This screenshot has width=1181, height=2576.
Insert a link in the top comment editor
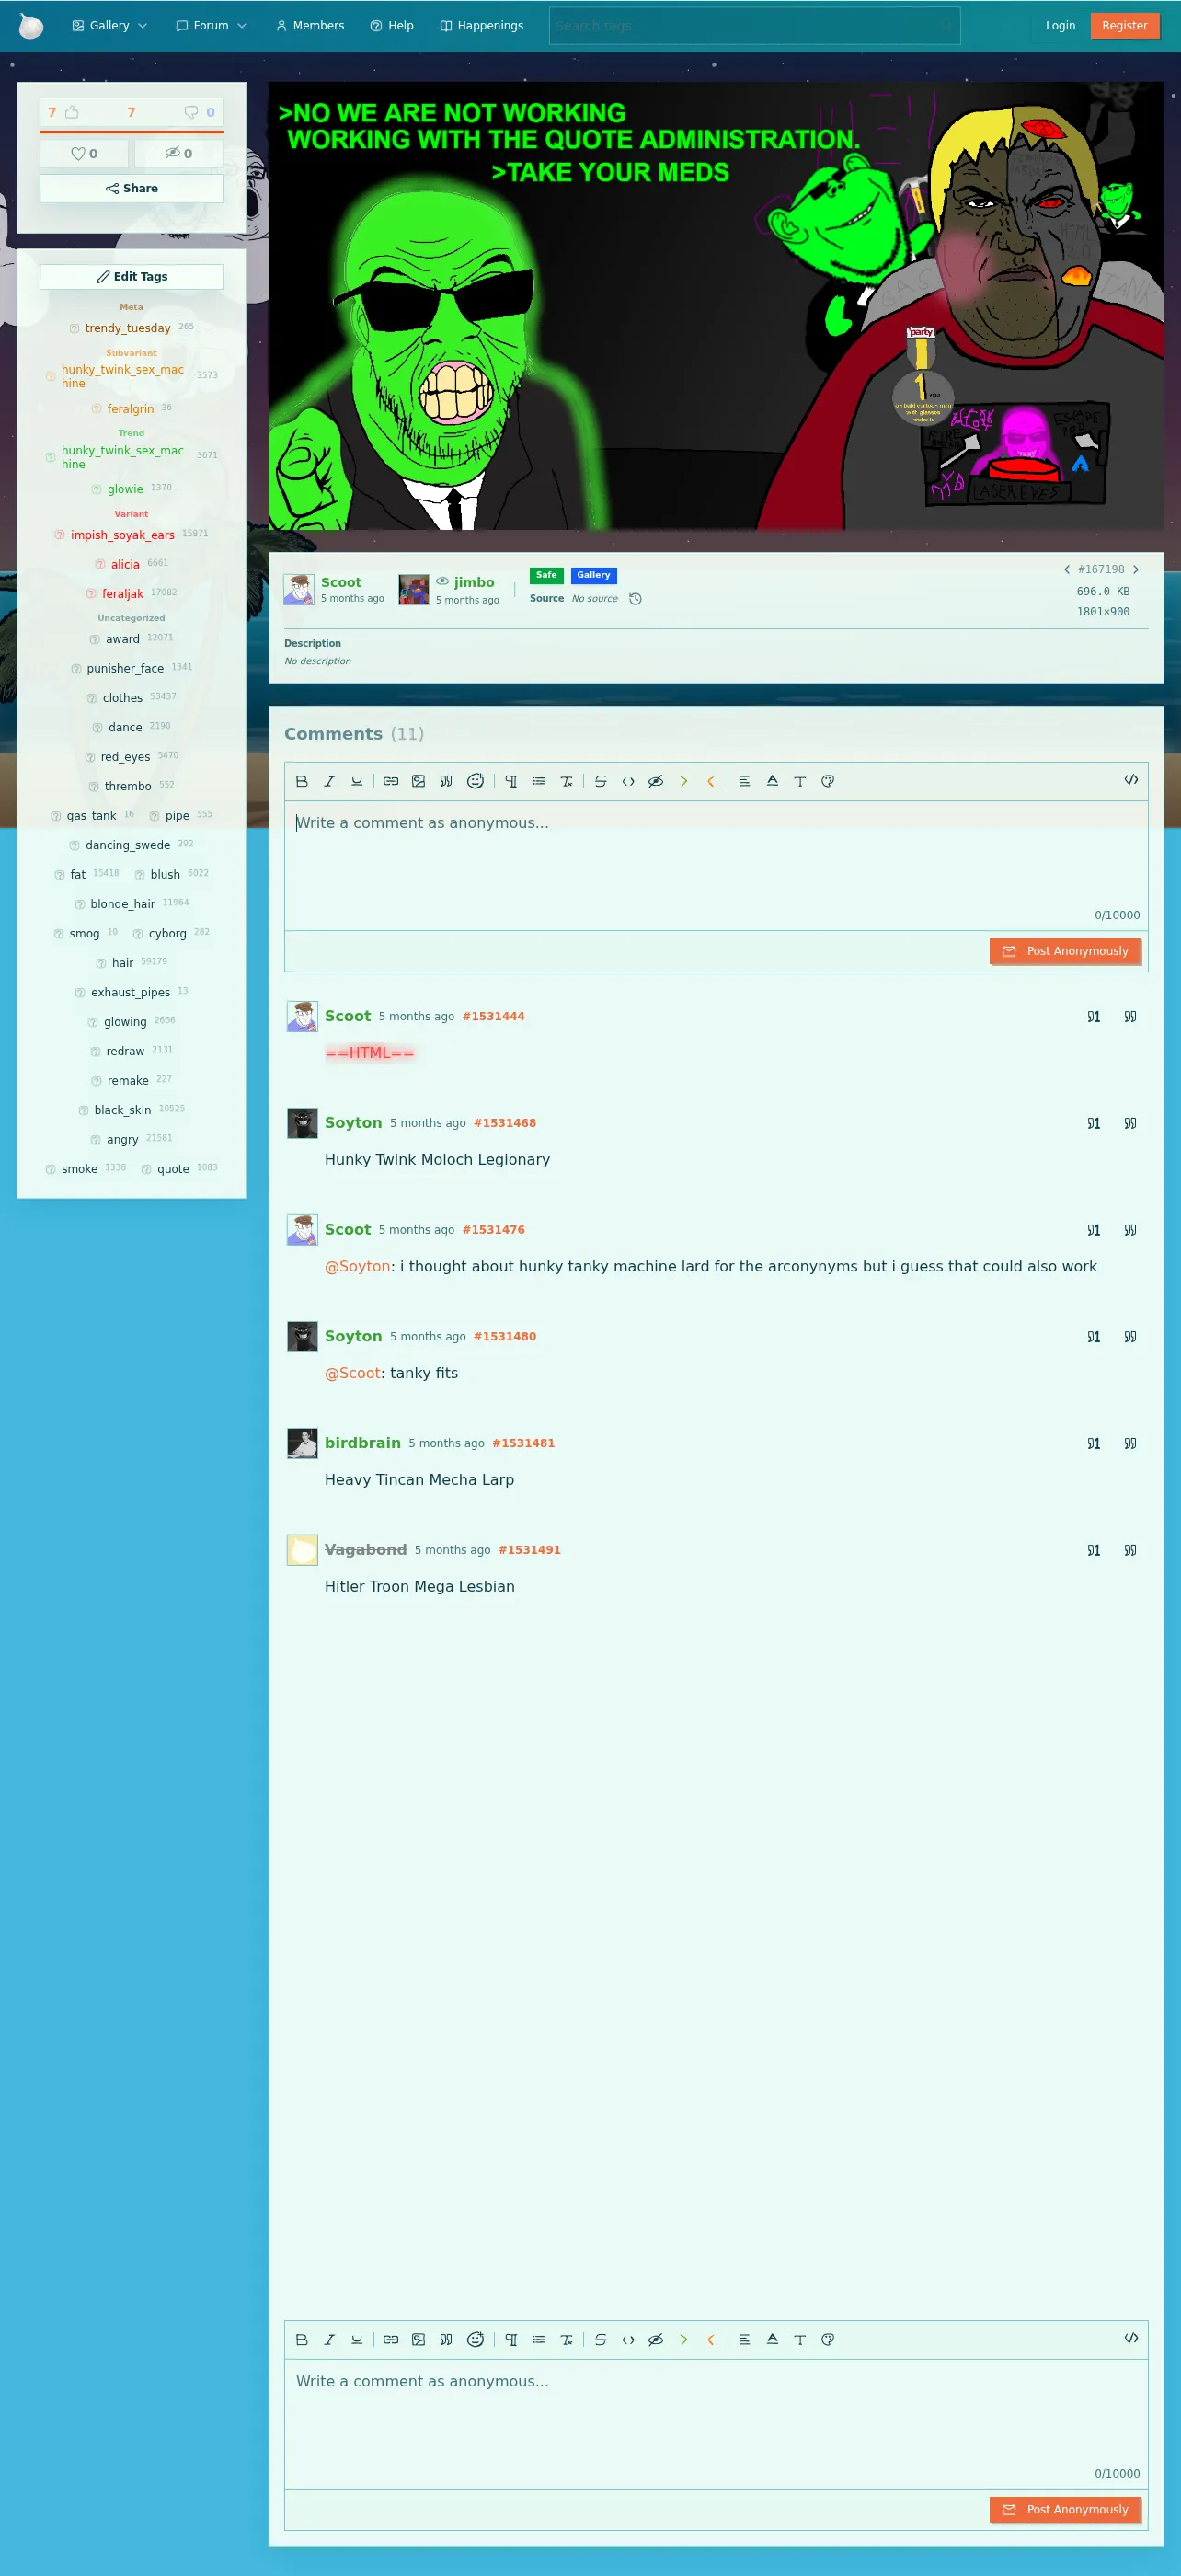(x=391, y=781)
